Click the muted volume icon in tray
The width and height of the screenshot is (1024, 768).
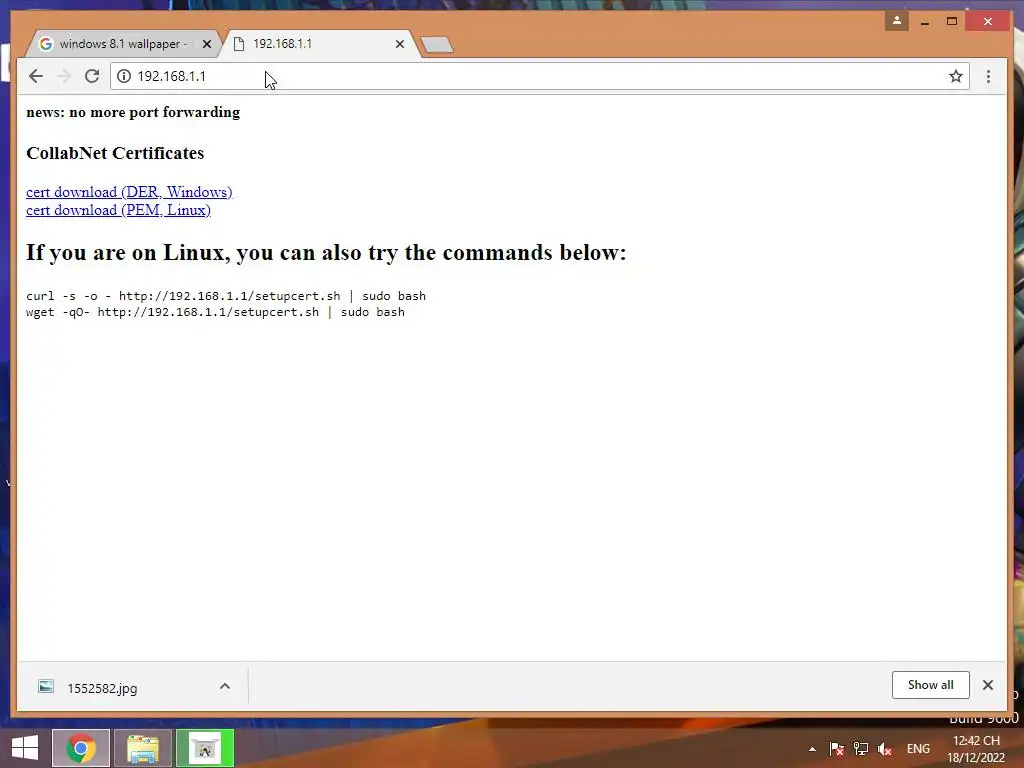tap(885, 749)
